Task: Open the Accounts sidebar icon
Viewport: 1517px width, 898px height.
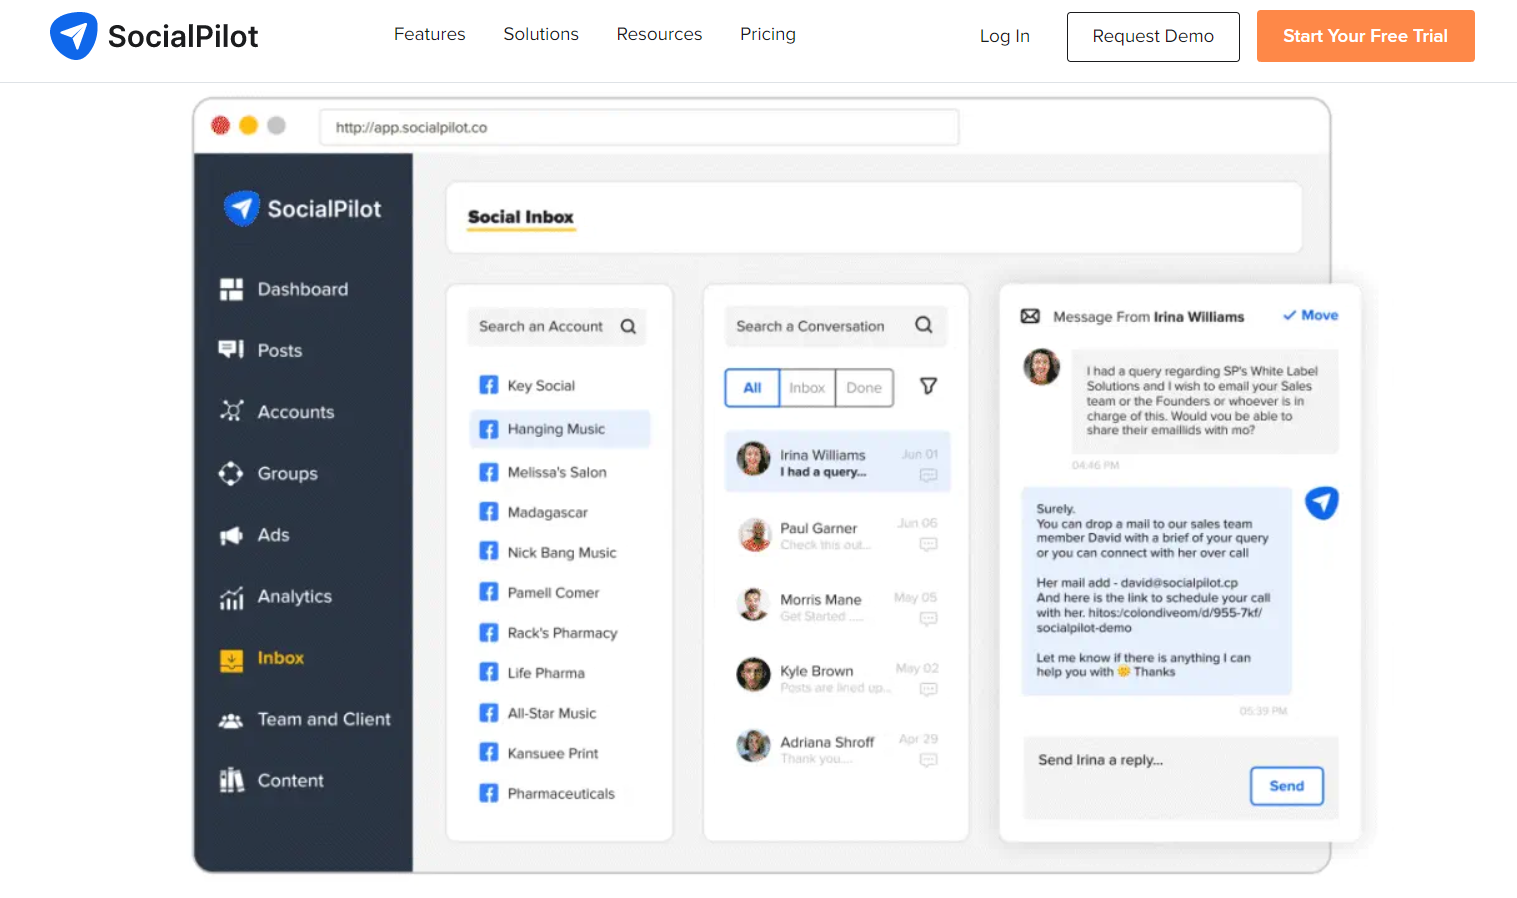Action: click(231, 411)
